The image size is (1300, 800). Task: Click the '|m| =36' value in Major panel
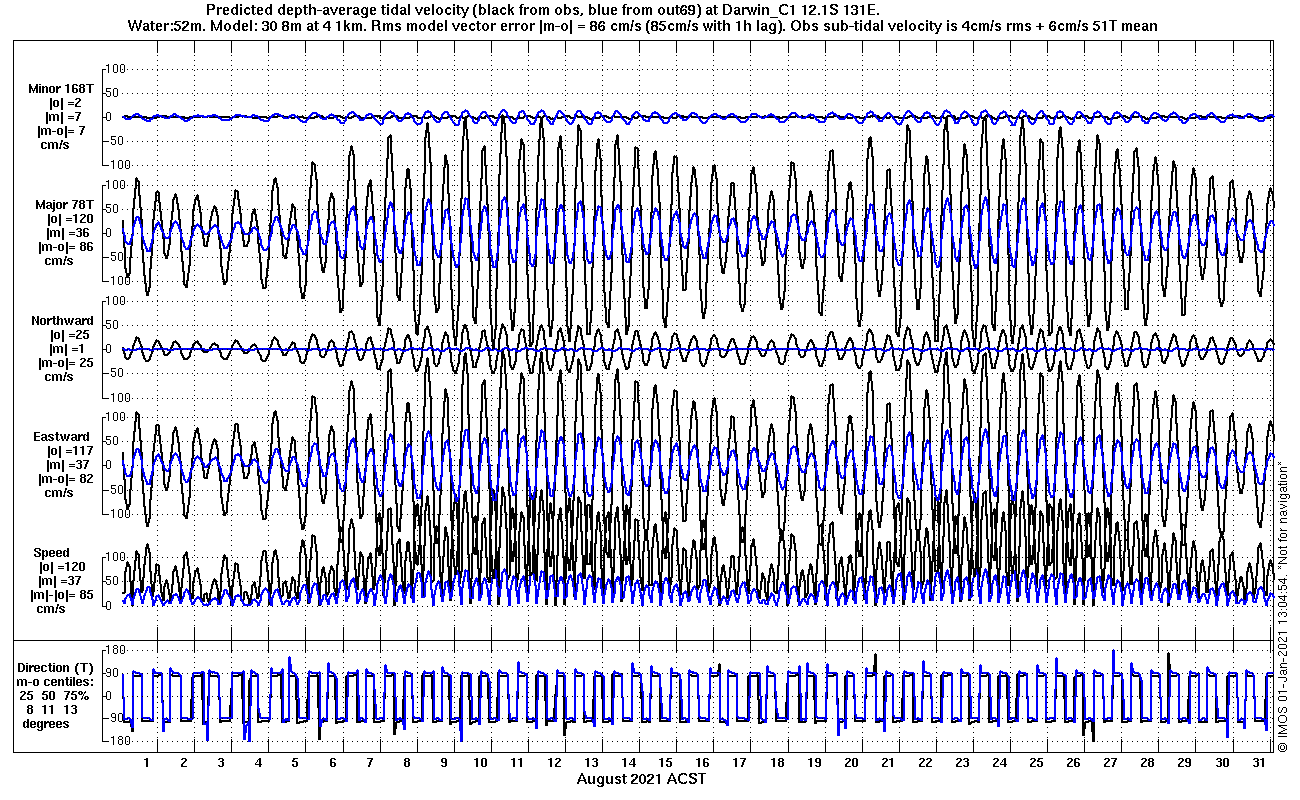[x=68, y=233]
